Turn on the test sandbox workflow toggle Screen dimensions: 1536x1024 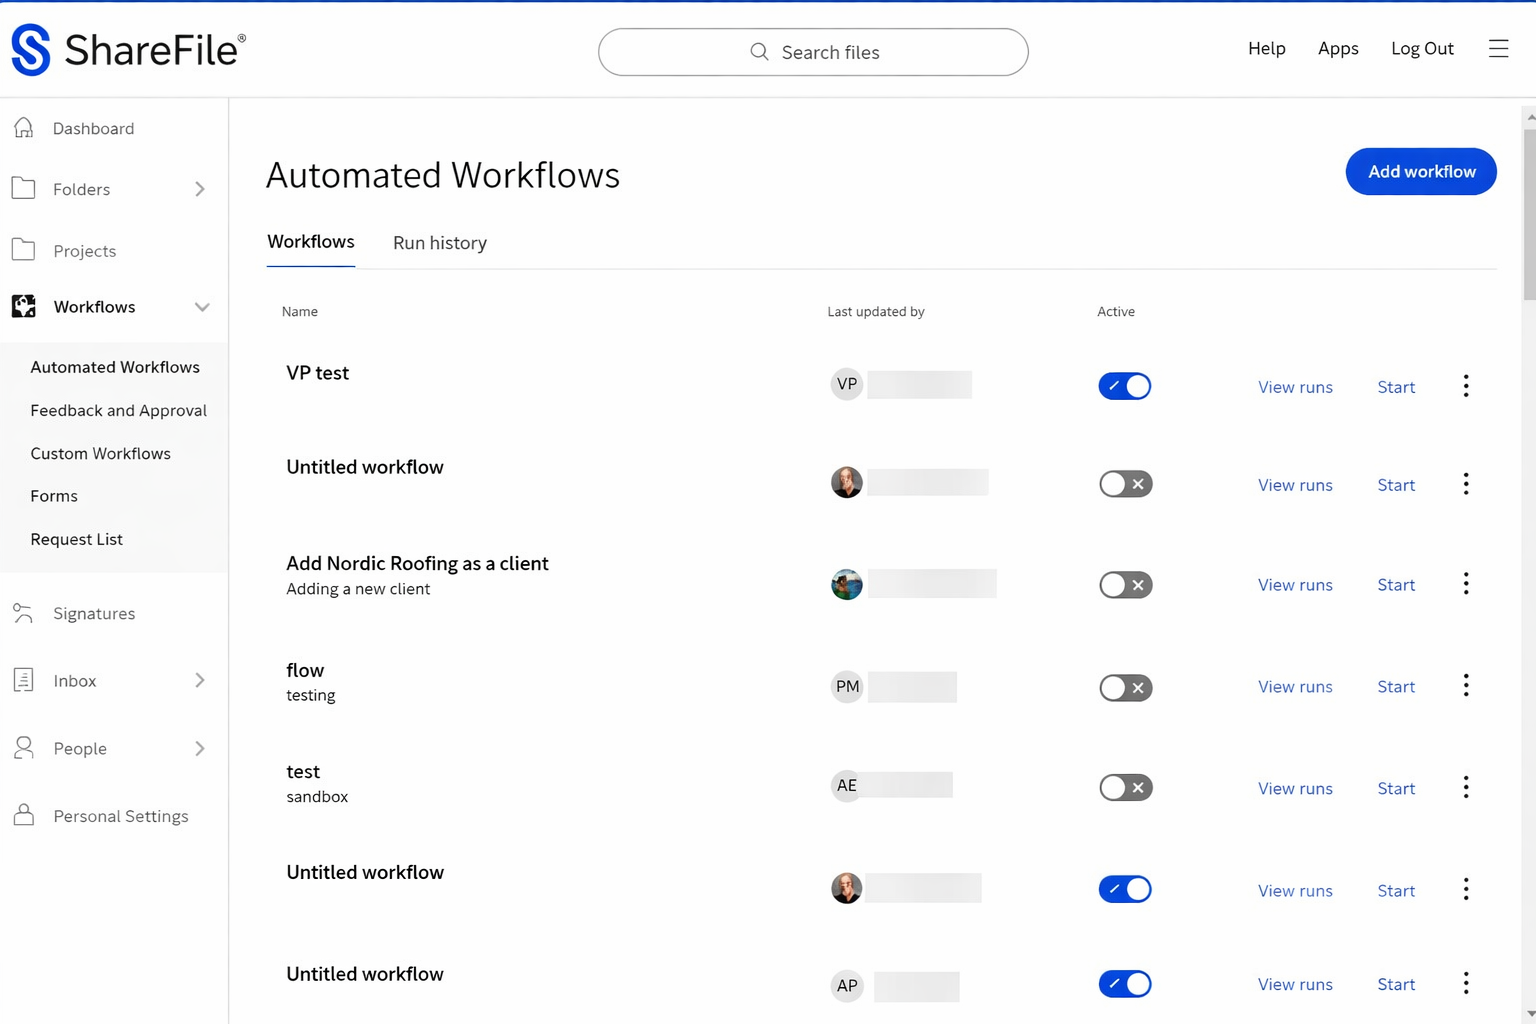point(1124,788)
